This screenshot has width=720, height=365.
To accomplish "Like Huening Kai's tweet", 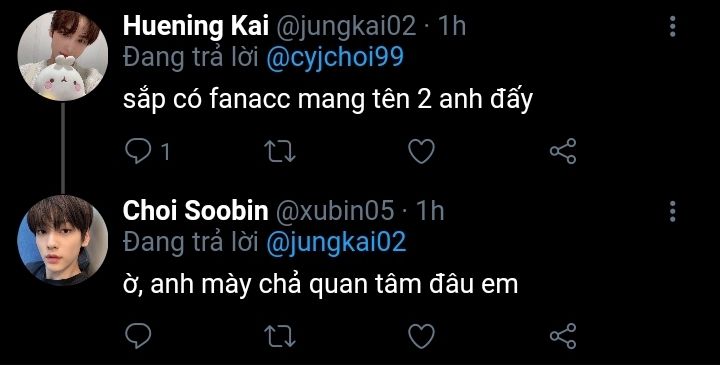I will [x=421, y=152].
